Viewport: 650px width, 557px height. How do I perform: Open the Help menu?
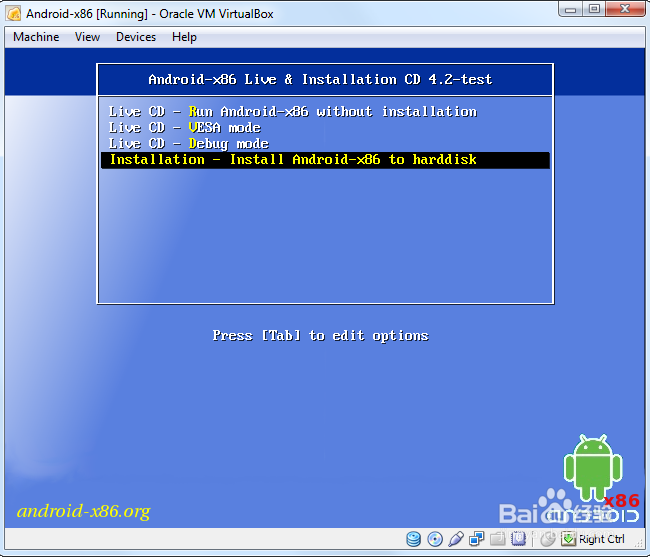tap(184, 37)
